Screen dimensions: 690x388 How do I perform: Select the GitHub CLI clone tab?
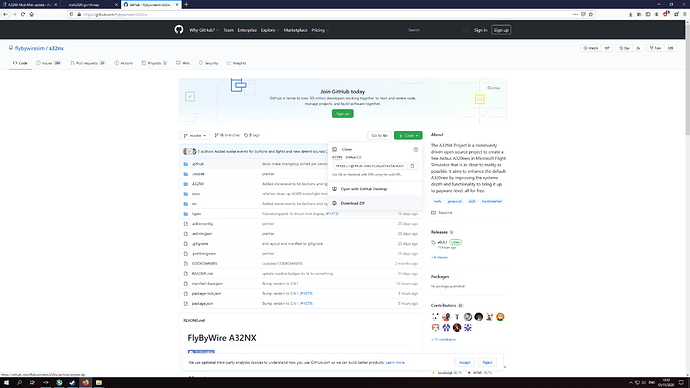(x=353, y=157)
